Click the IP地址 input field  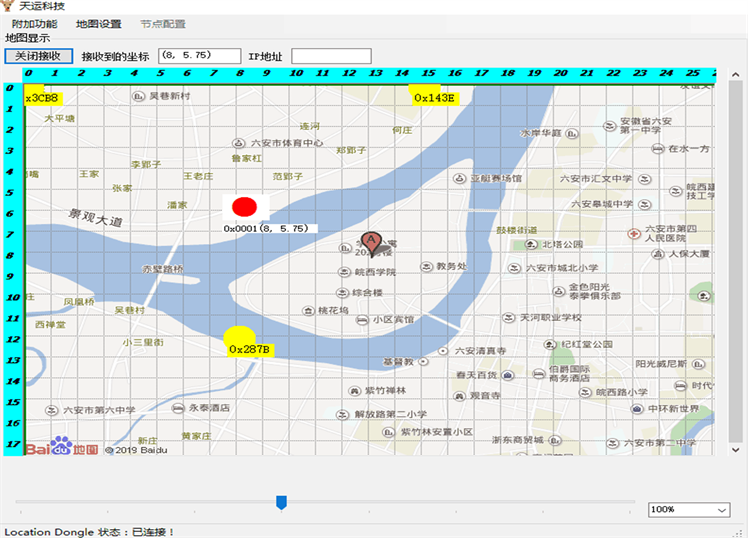[x=330, y=56]
